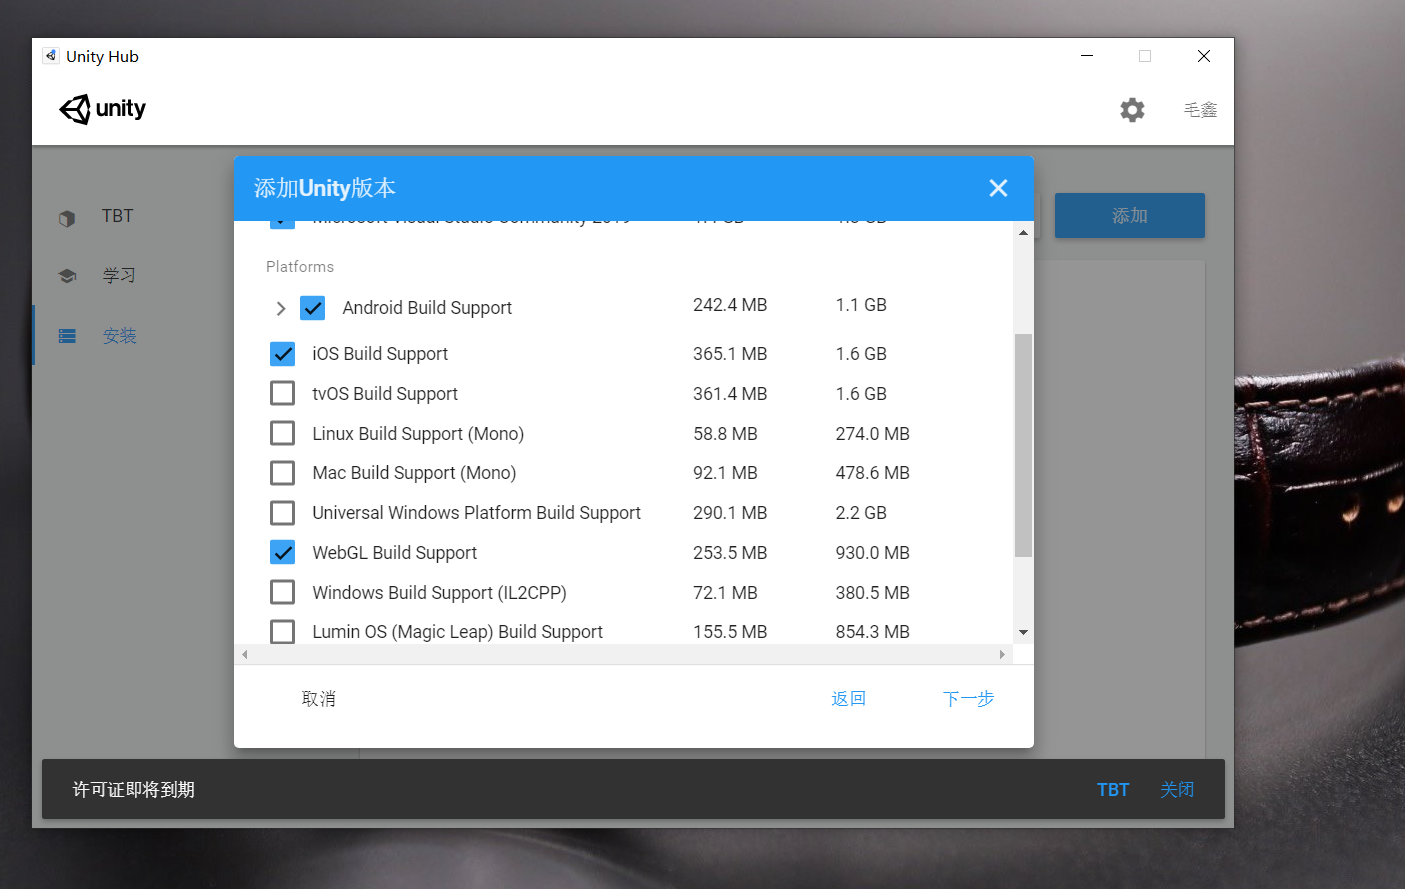Click the blue 添加 button behind the dialog
The height and width of the screenshot is (889, 1405).
[1130, 216]
